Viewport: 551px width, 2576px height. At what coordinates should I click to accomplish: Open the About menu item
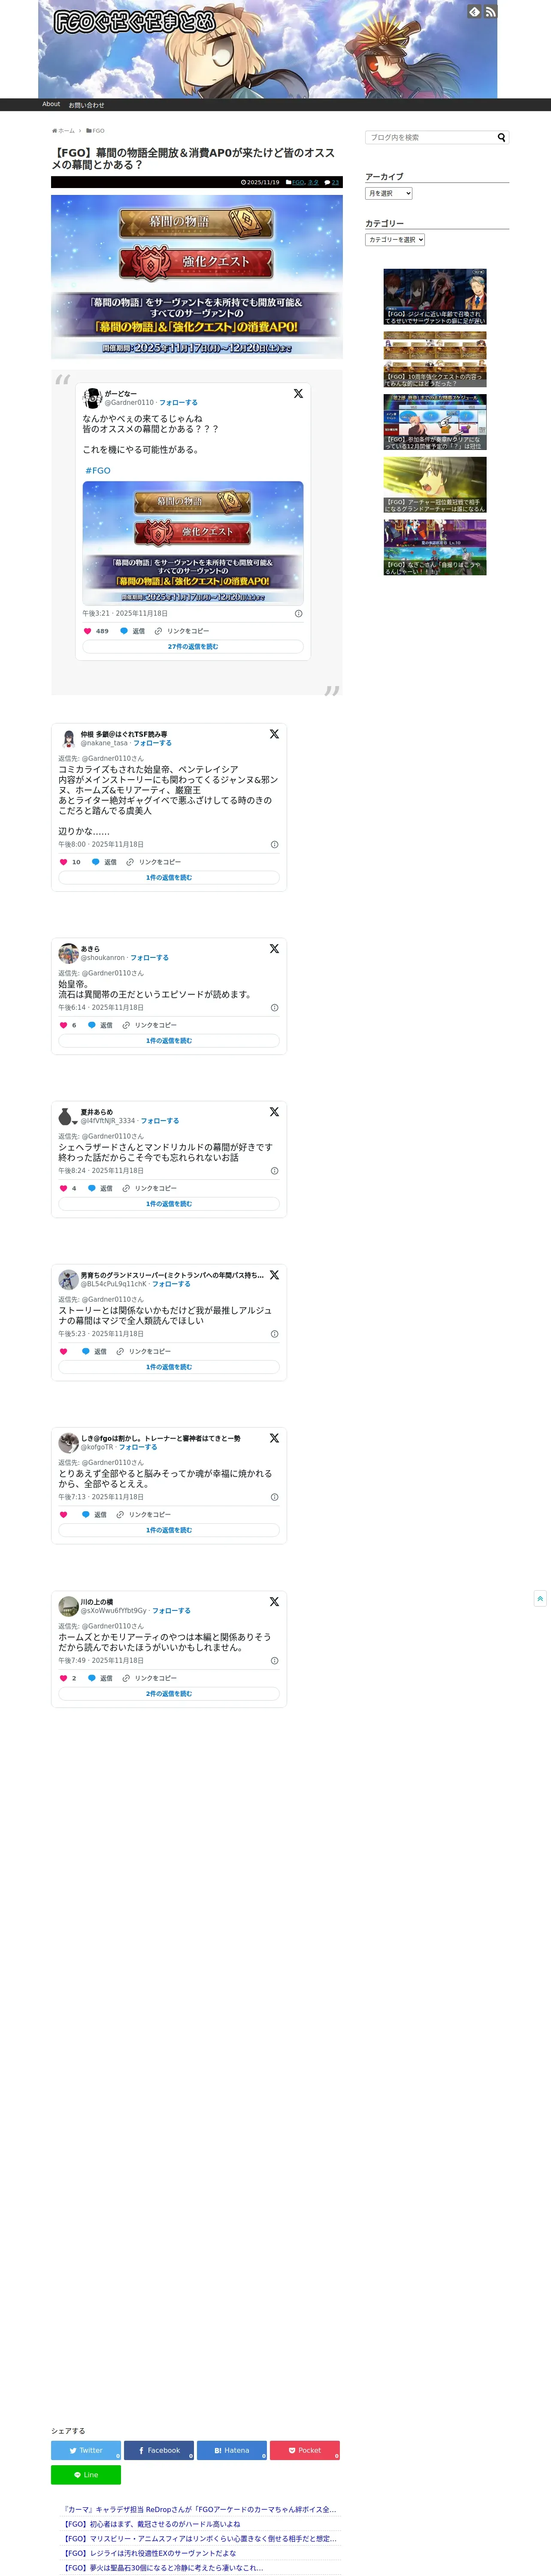click(x=51, y=104)
